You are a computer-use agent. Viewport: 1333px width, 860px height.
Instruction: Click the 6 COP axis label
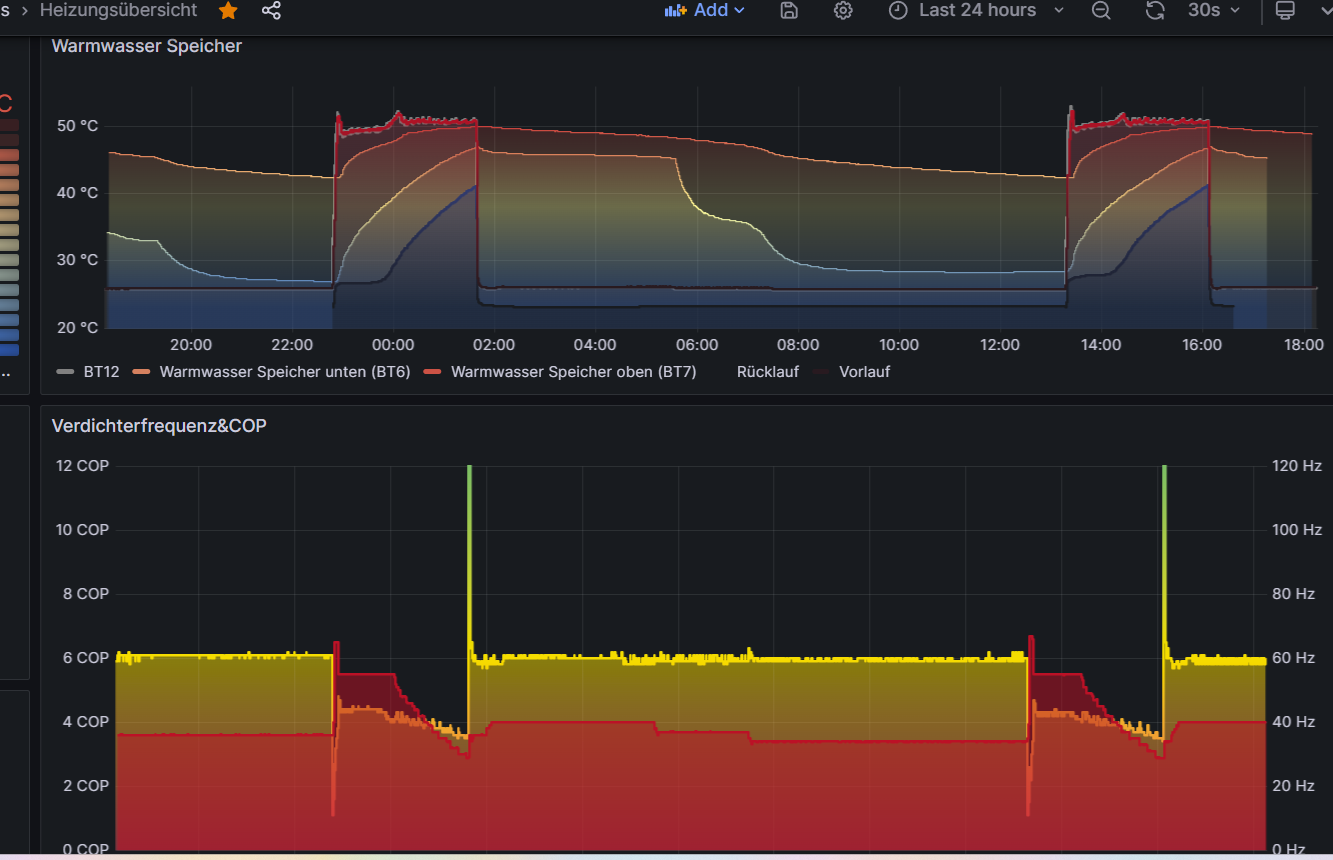[86, 658]
